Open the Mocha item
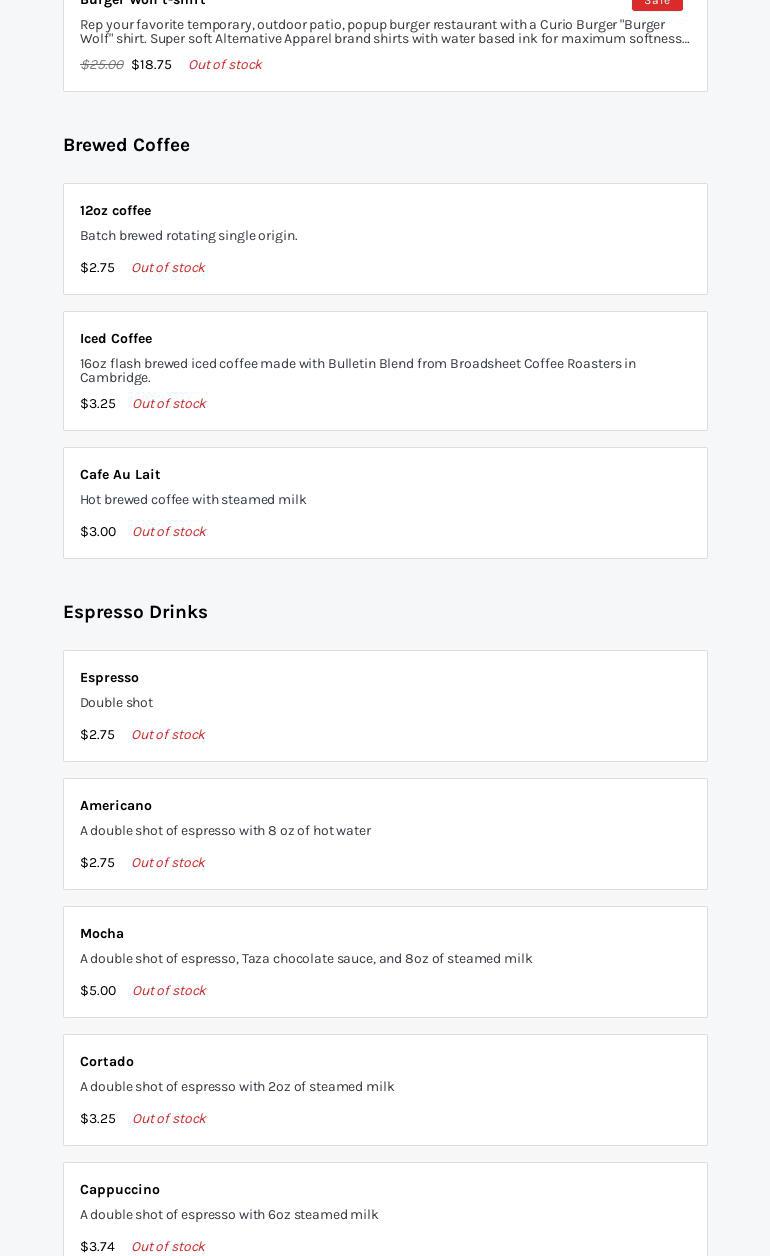770x1256 pixels. pos(102,934)
